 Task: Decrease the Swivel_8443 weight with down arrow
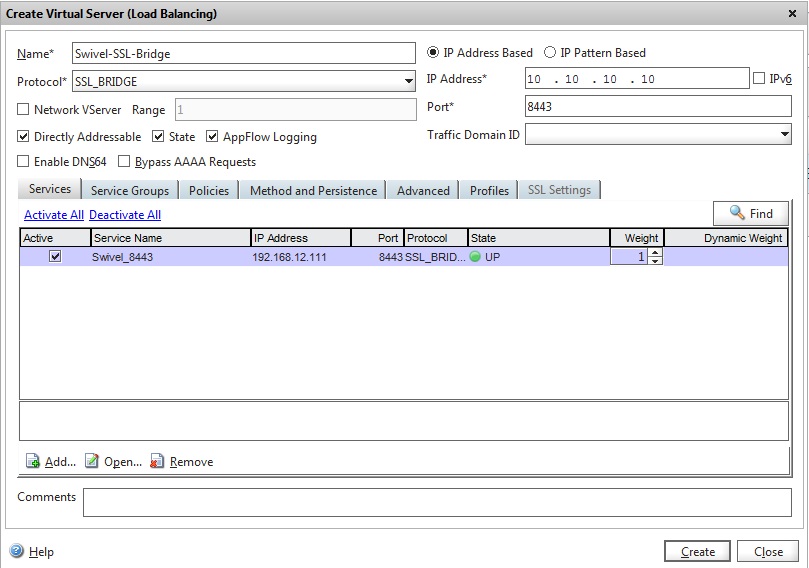(655, 261)
